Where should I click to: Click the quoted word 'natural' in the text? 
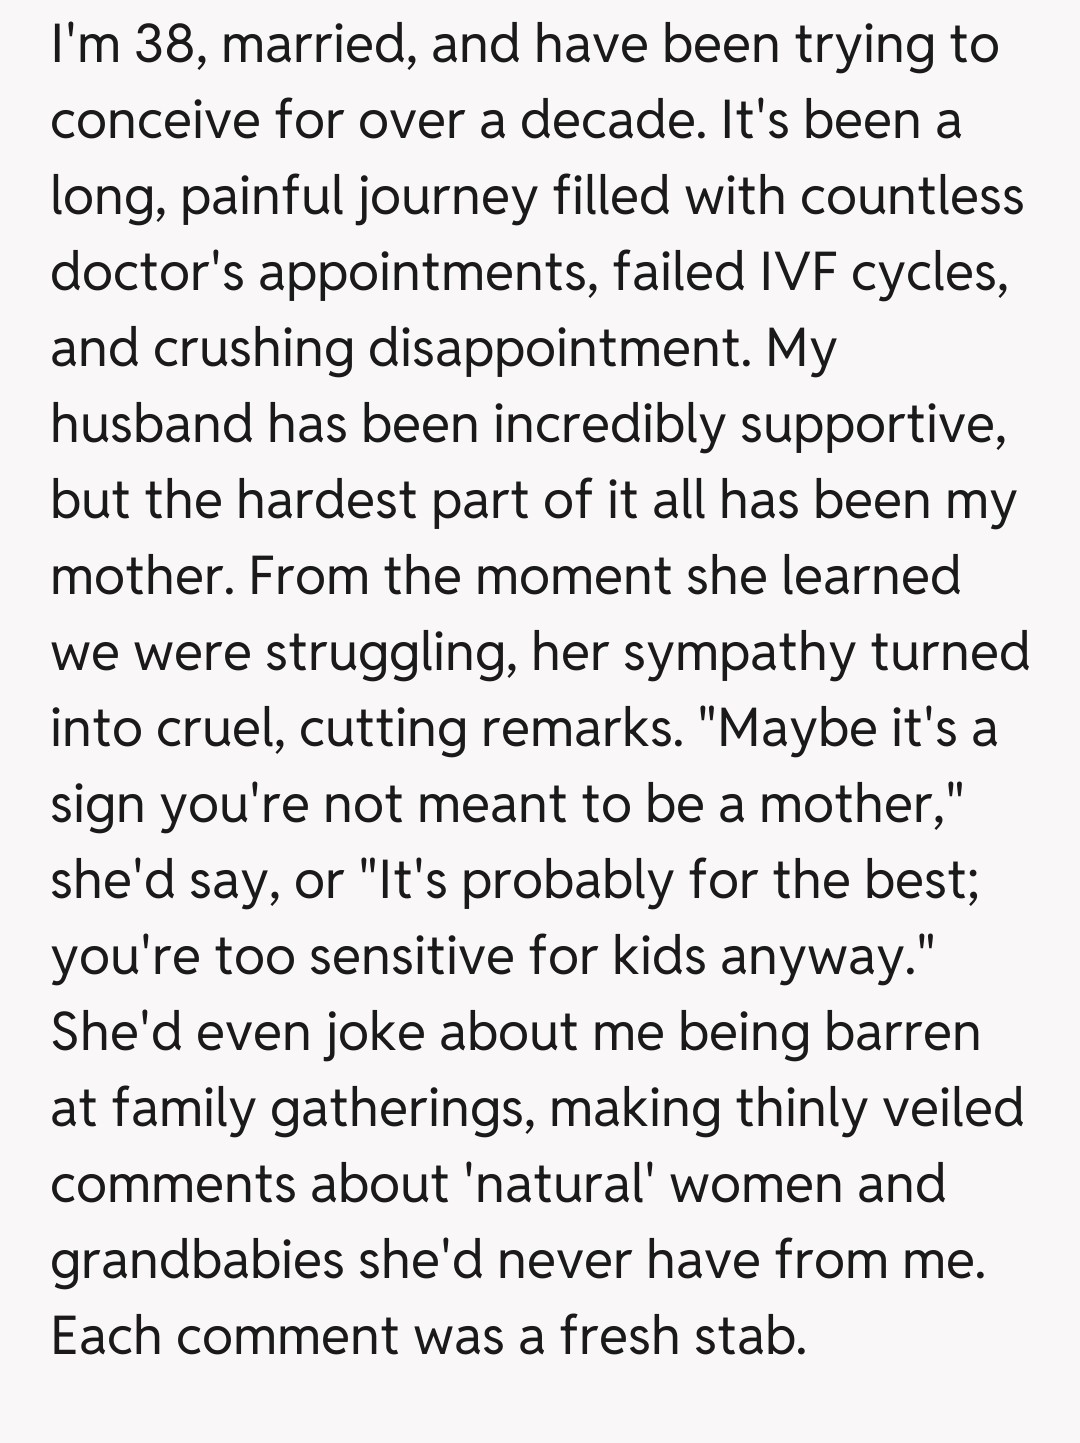point(561,1185)
